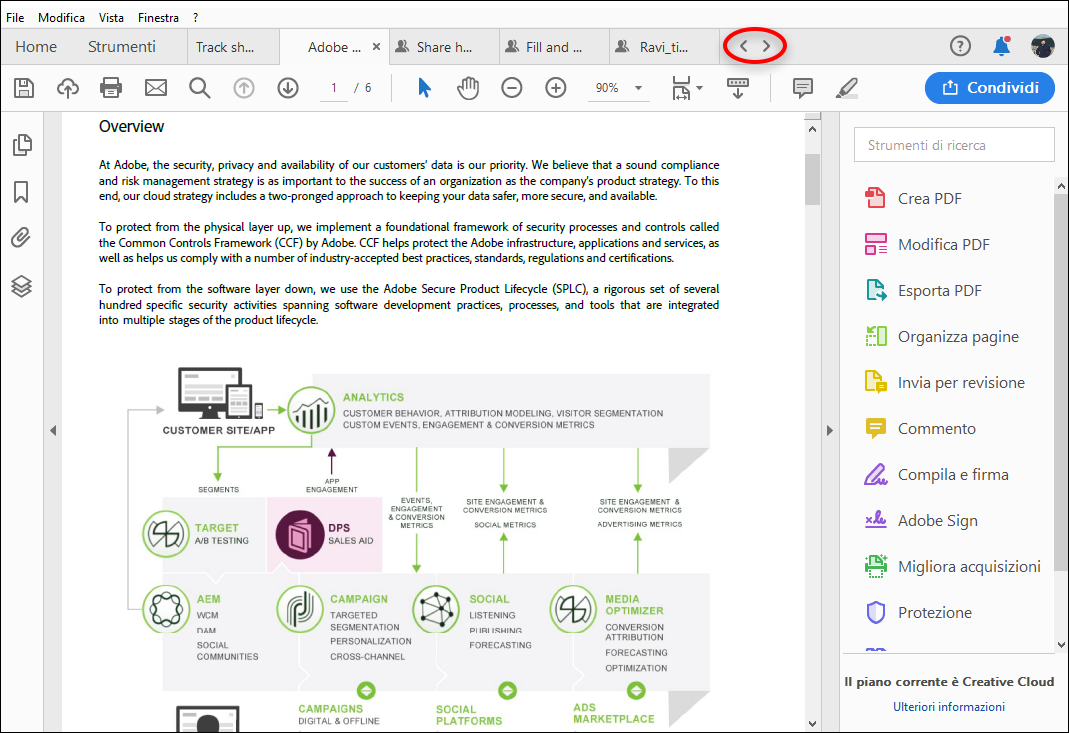
Task: Click the Ulteriori informazioni link
Action: (948, 707)
